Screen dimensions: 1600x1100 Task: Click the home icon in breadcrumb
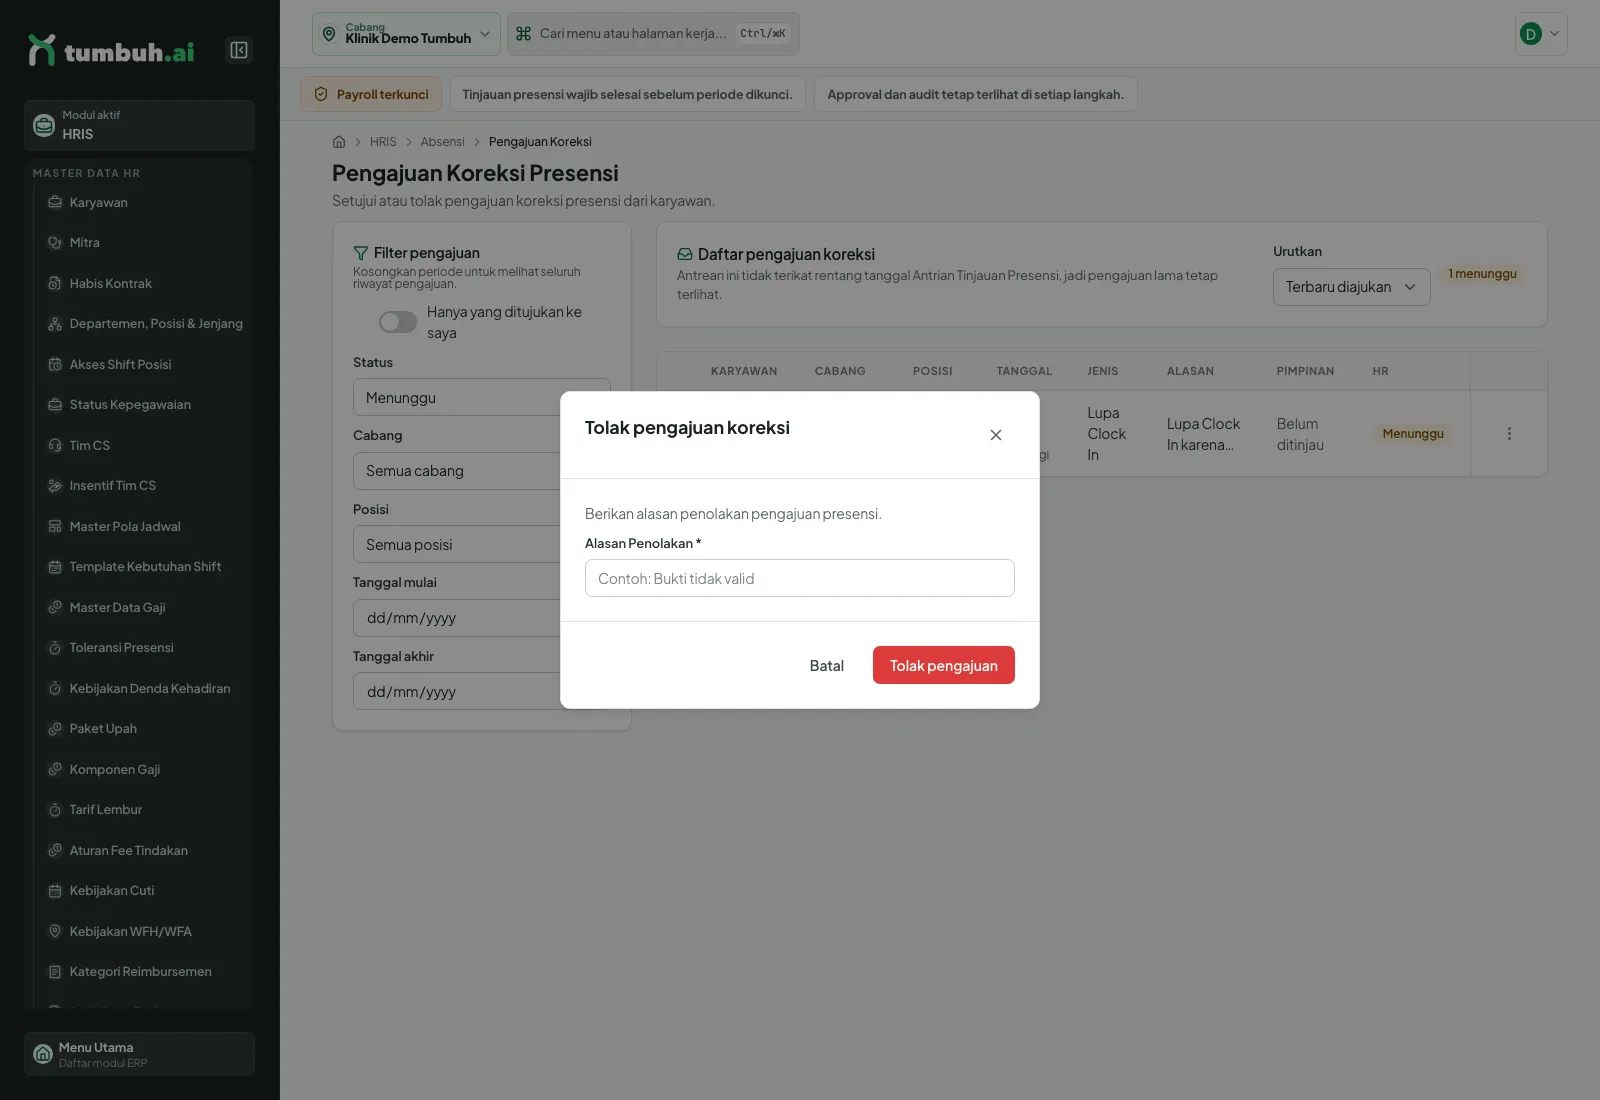[x=339, y=142]
